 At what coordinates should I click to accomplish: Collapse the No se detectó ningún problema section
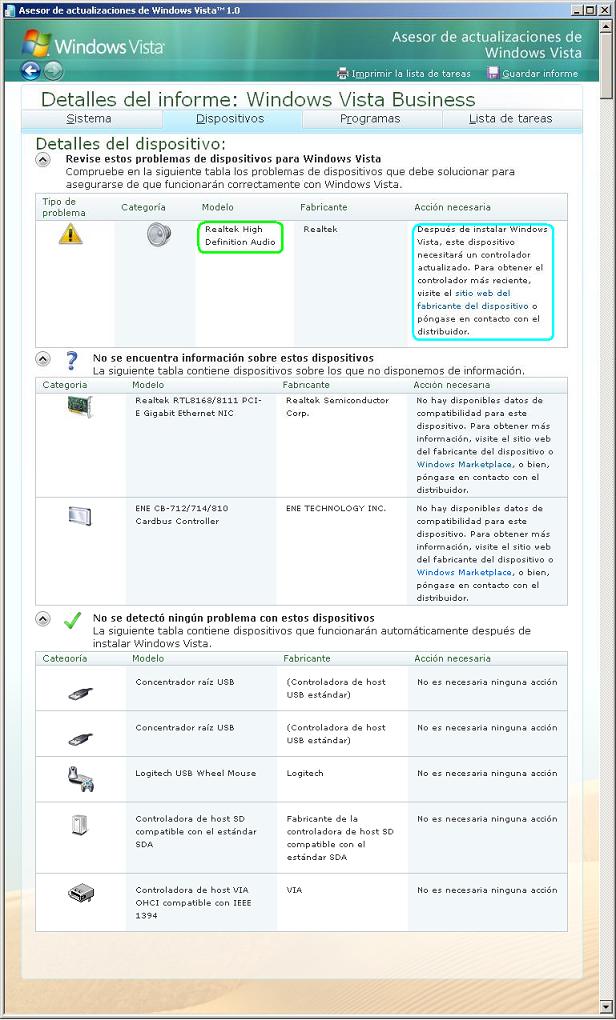point(42,619)
